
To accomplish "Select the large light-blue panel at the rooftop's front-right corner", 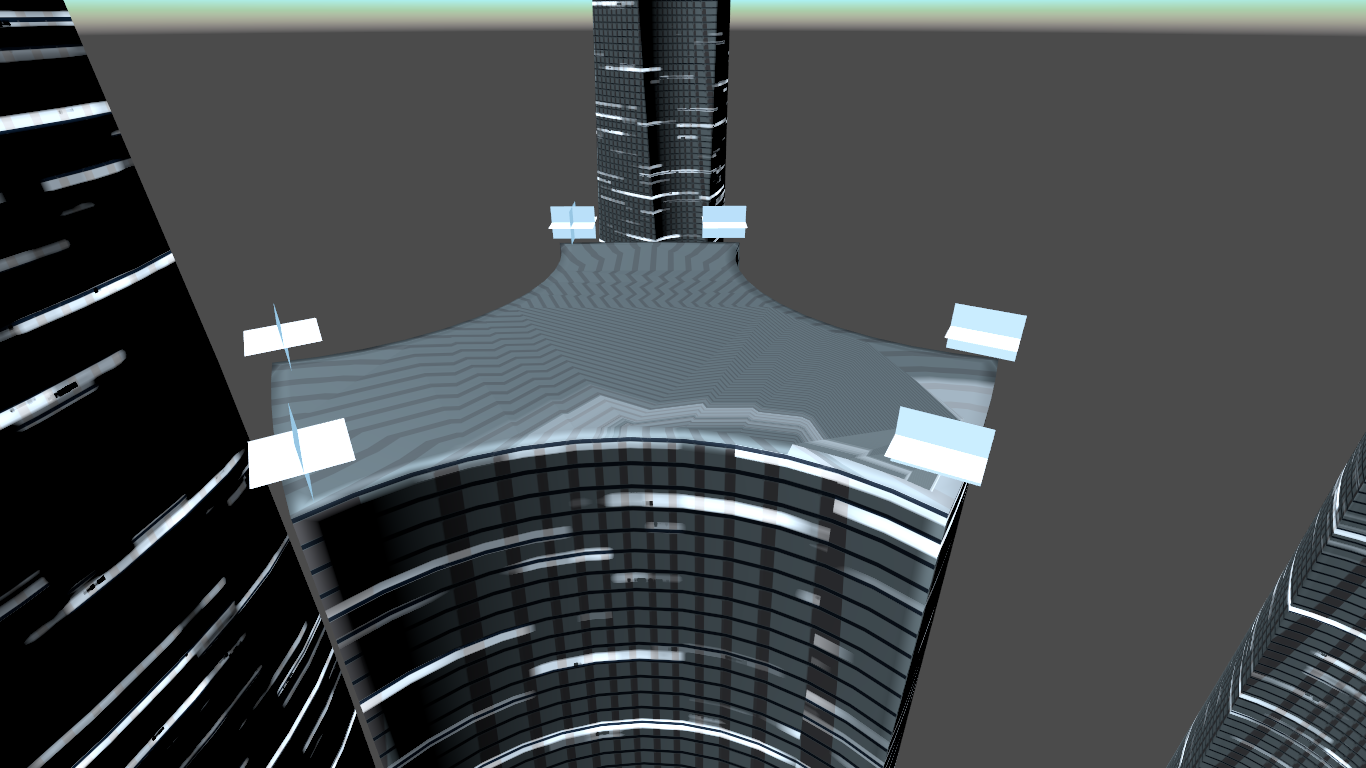I will click(940, 445).
